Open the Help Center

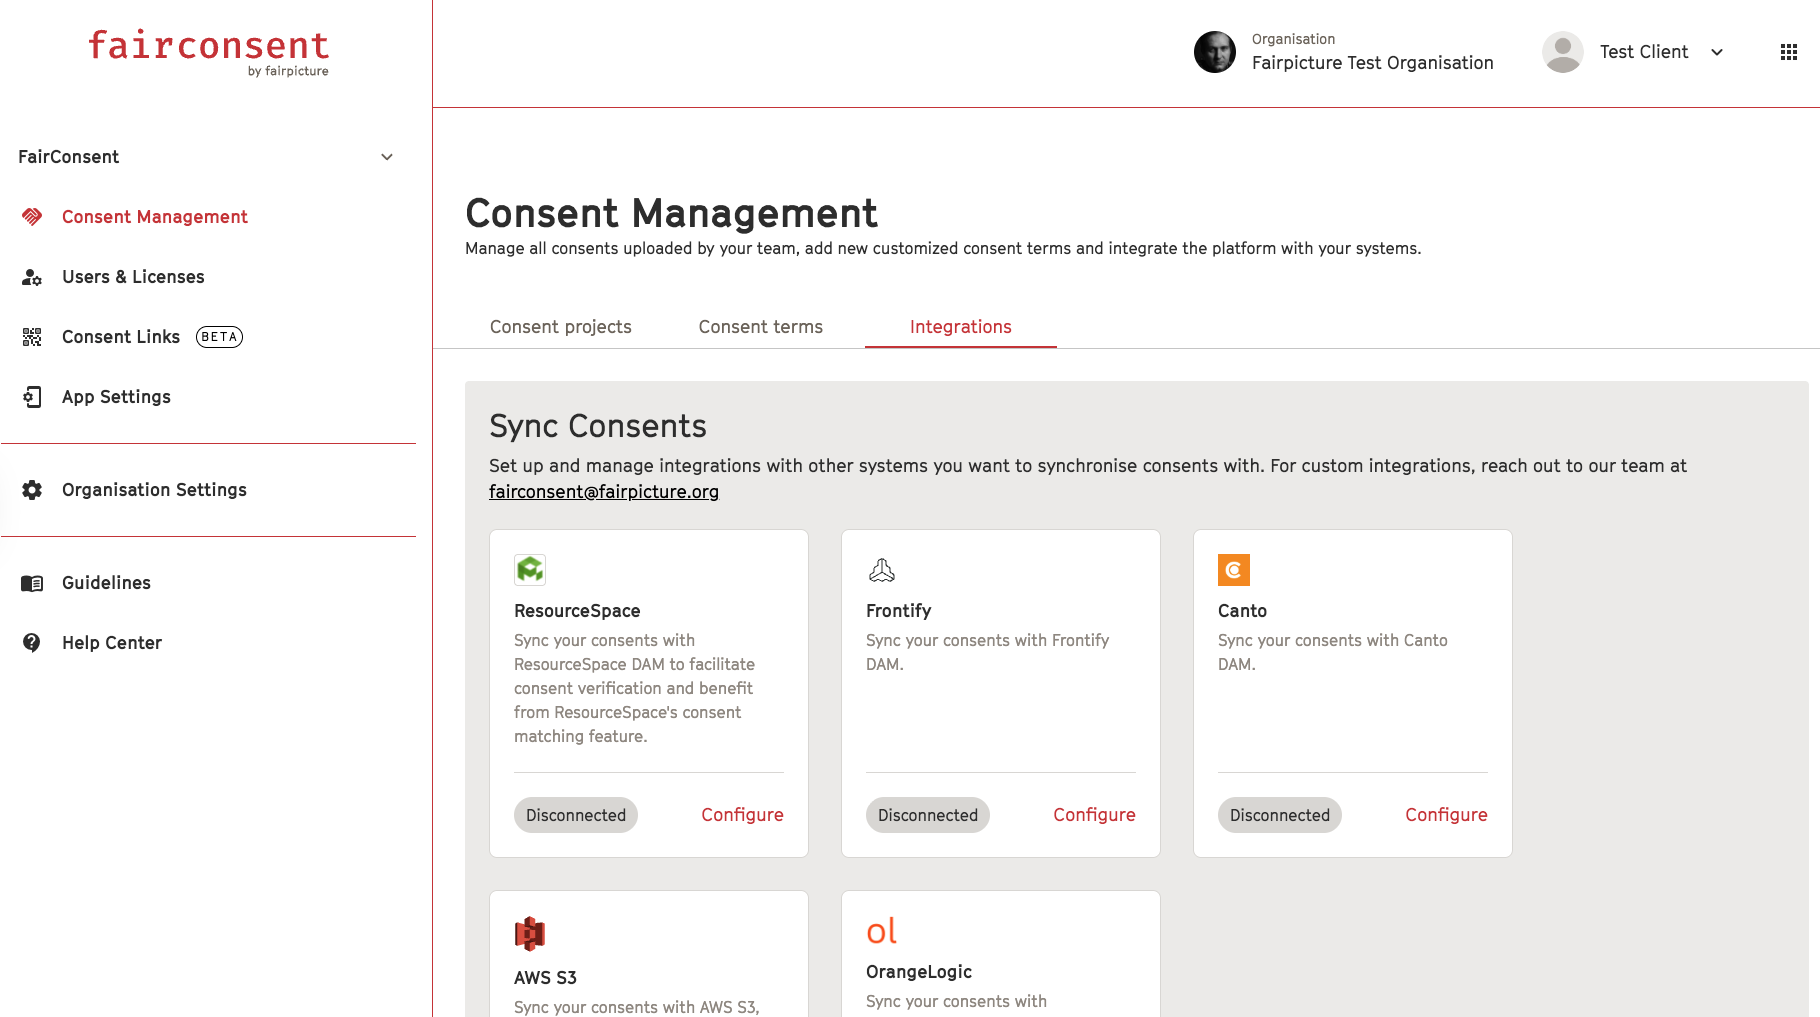[112, 643]
